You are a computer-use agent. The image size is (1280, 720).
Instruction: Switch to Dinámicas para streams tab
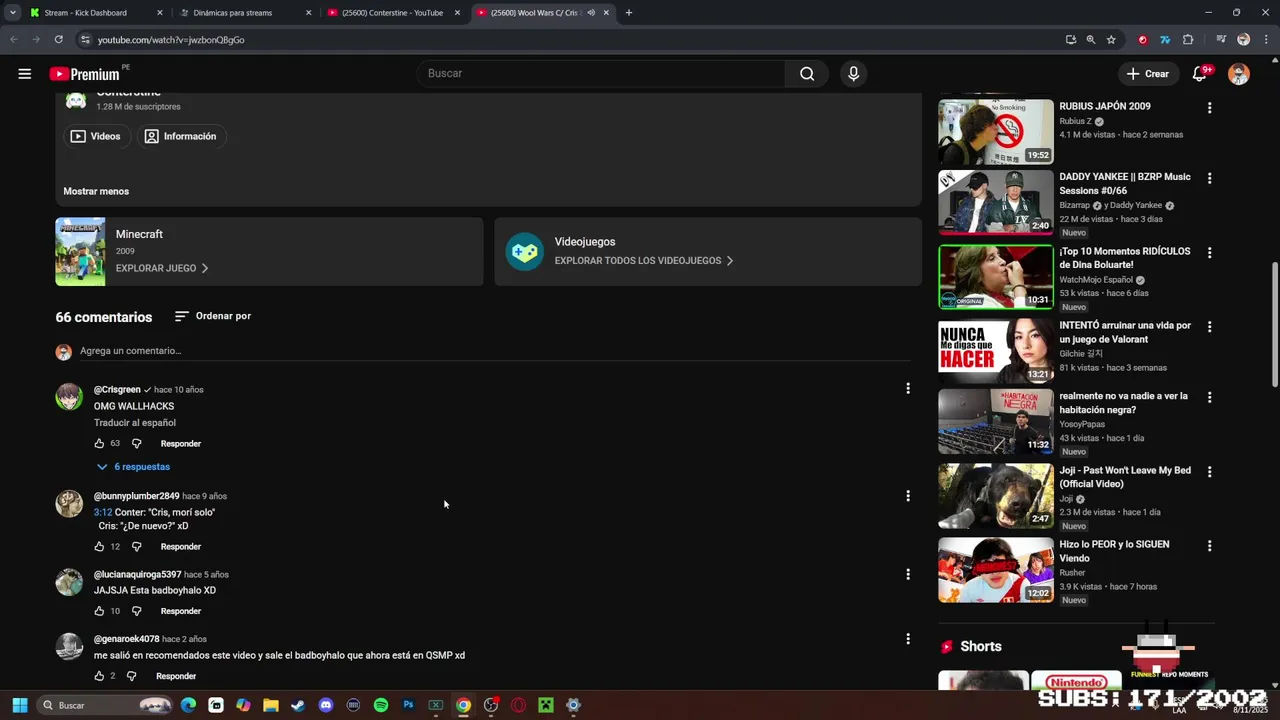(x=246, y=13)
